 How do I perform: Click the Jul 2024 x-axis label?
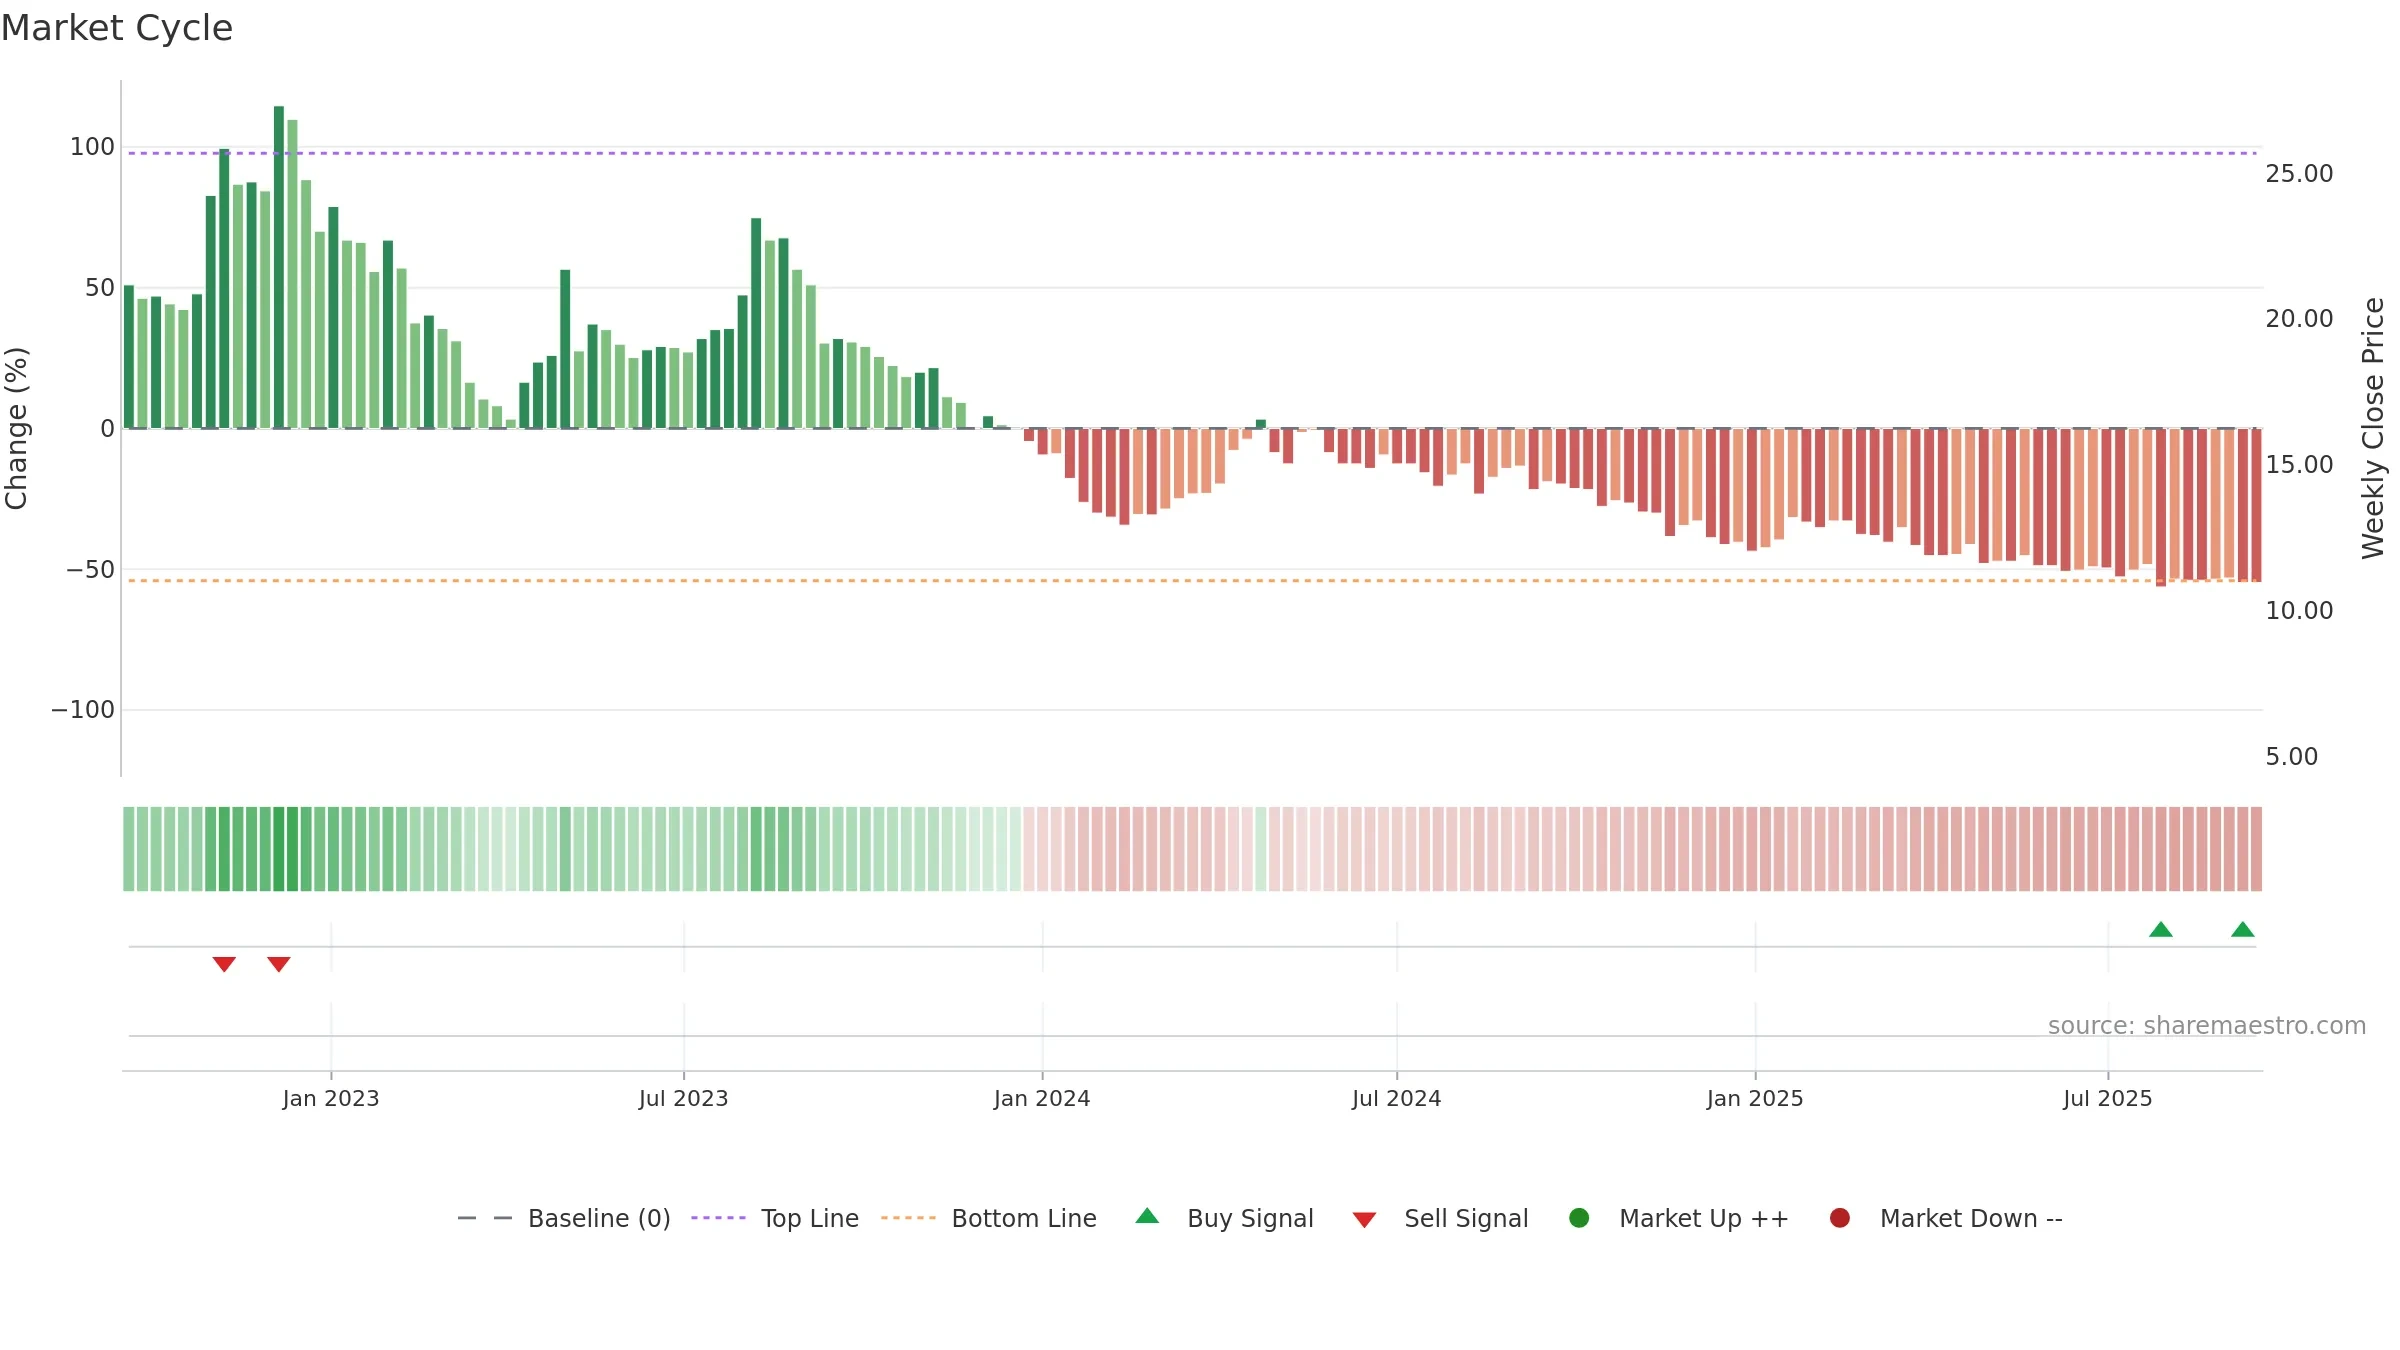coord(1397,1099)
